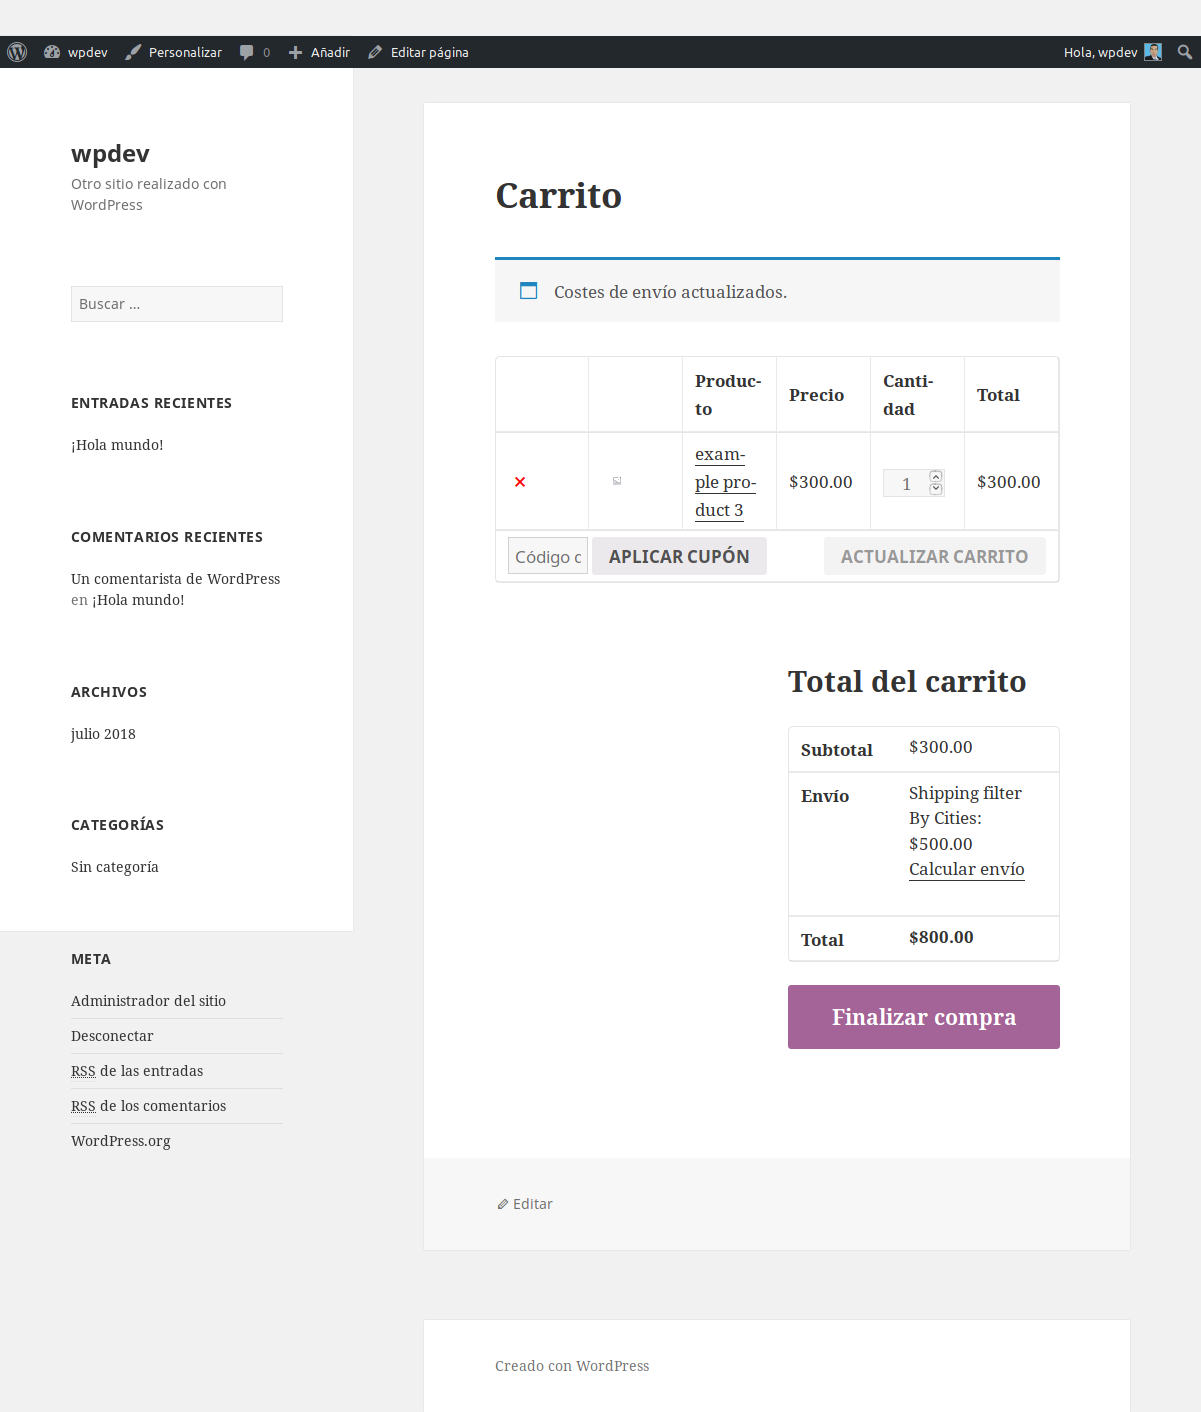Open RSS de los comentarios feed

(x=148, y=1106)
